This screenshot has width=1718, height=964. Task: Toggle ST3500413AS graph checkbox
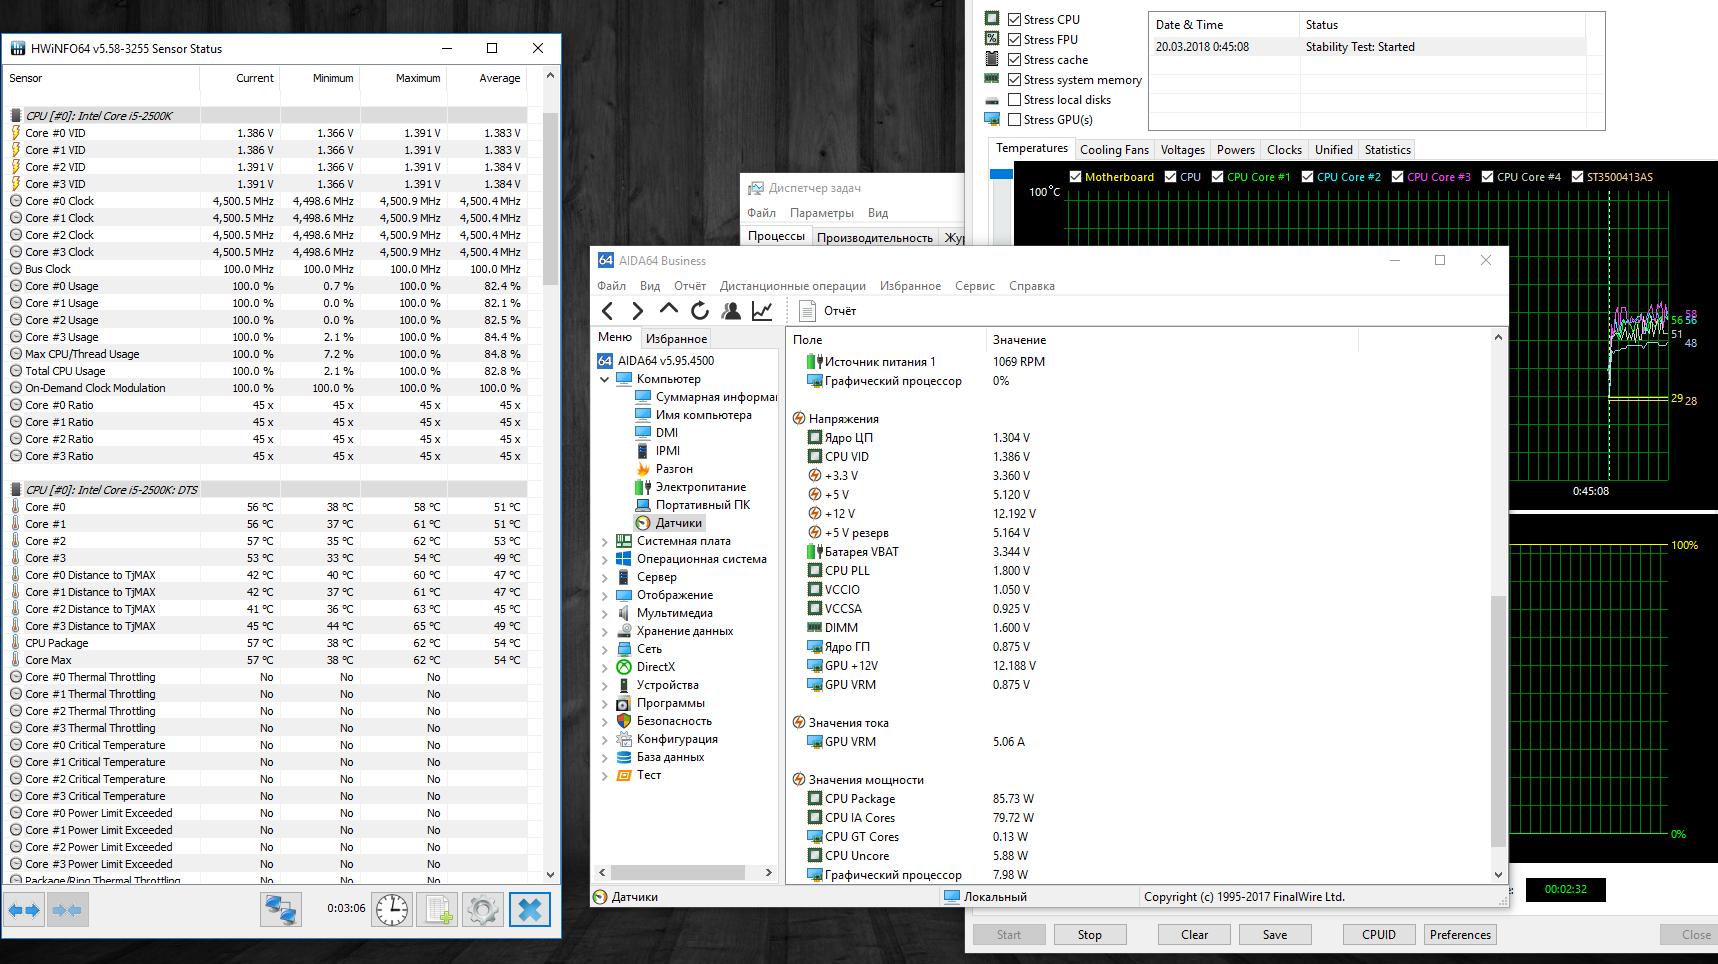(x=1577, y=177)
